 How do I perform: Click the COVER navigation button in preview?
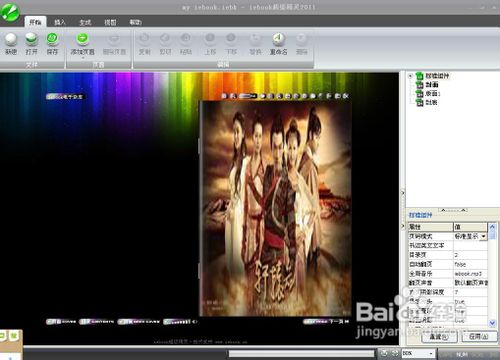61,322
